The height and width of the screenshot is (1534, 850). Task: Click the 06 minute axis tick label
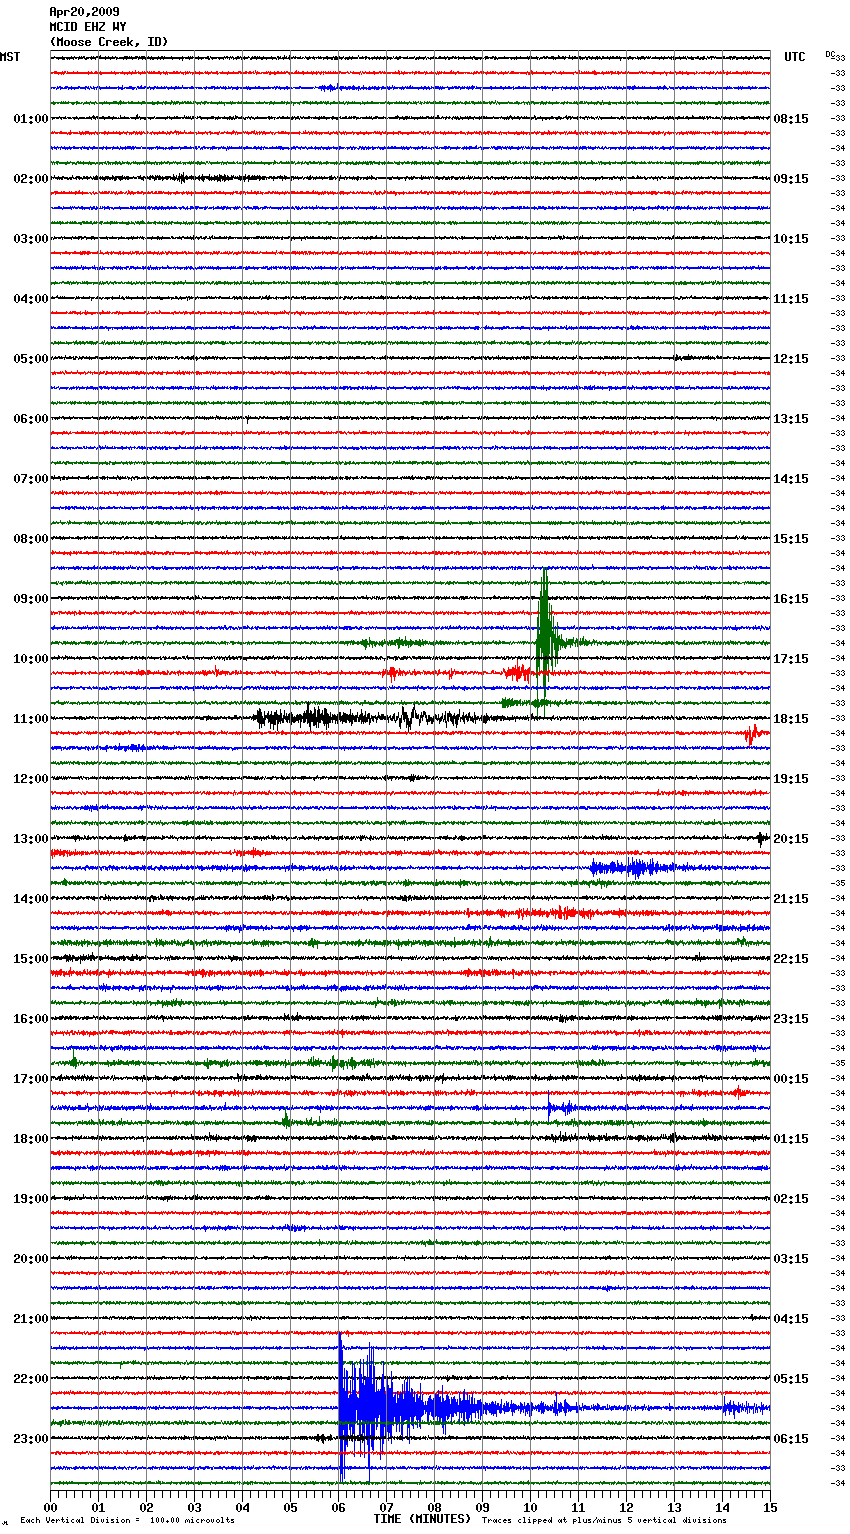(x=338, y=1508)
